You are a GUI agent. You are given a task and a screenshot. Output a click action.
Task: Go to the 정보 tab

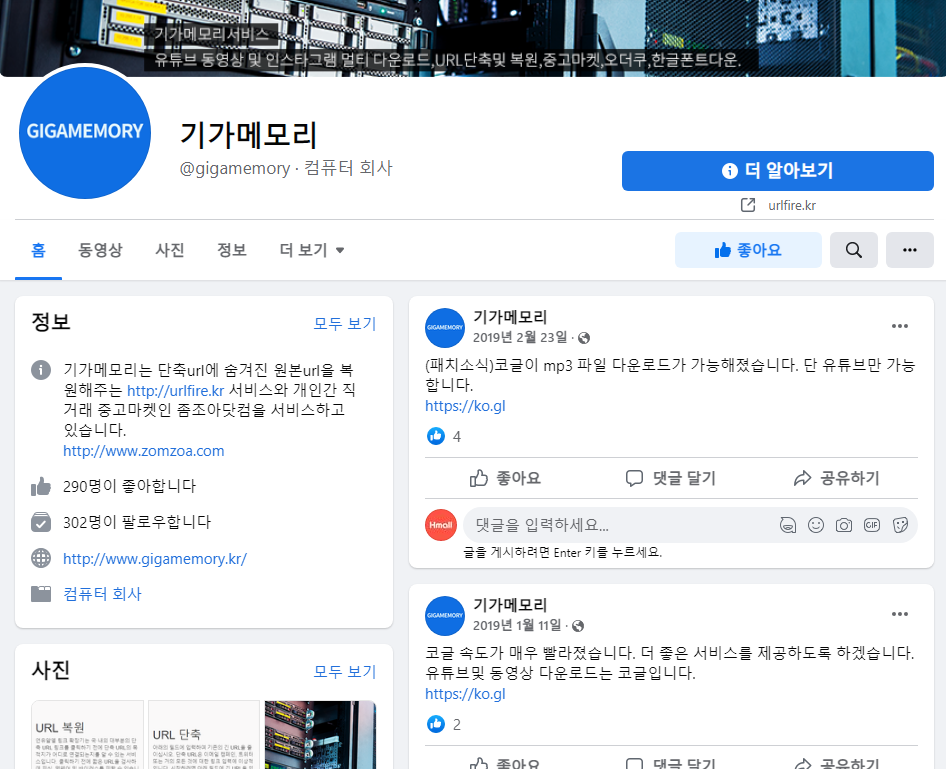pos(232,250)
